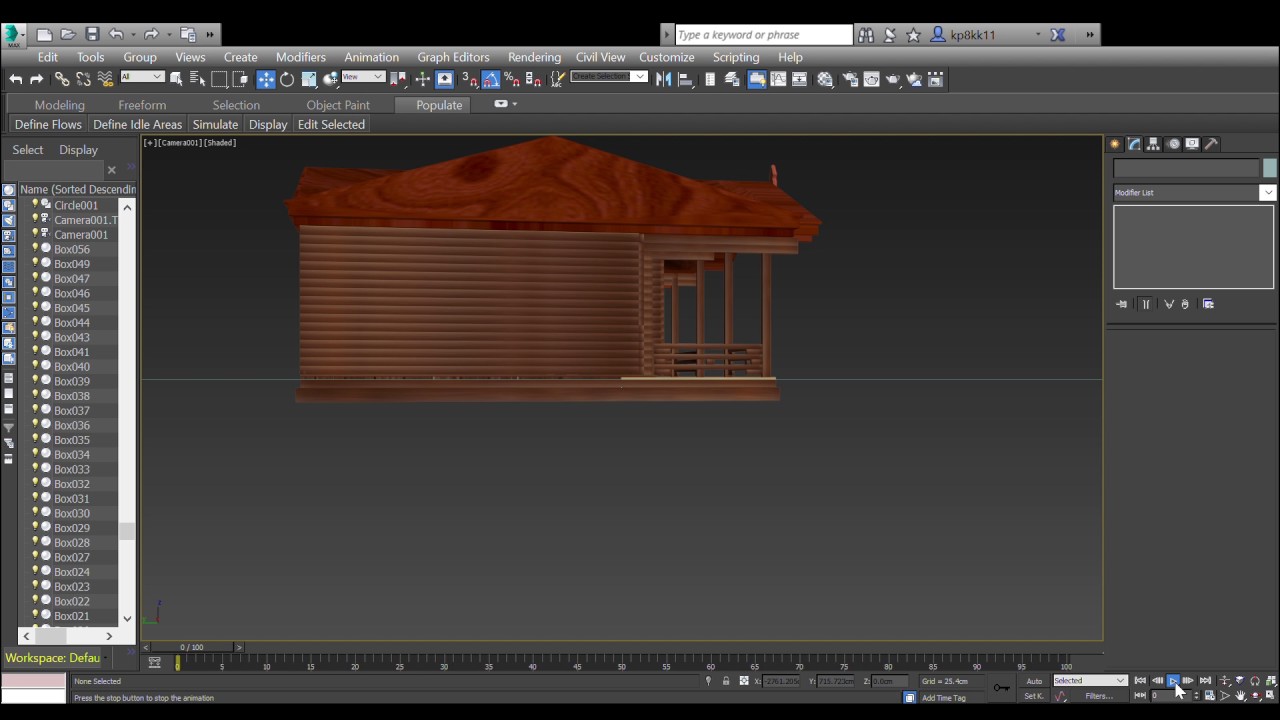The height and width of the screenshot is (720, 1280).
Task: Click Go to End playback button
Action: point(1205,681)
